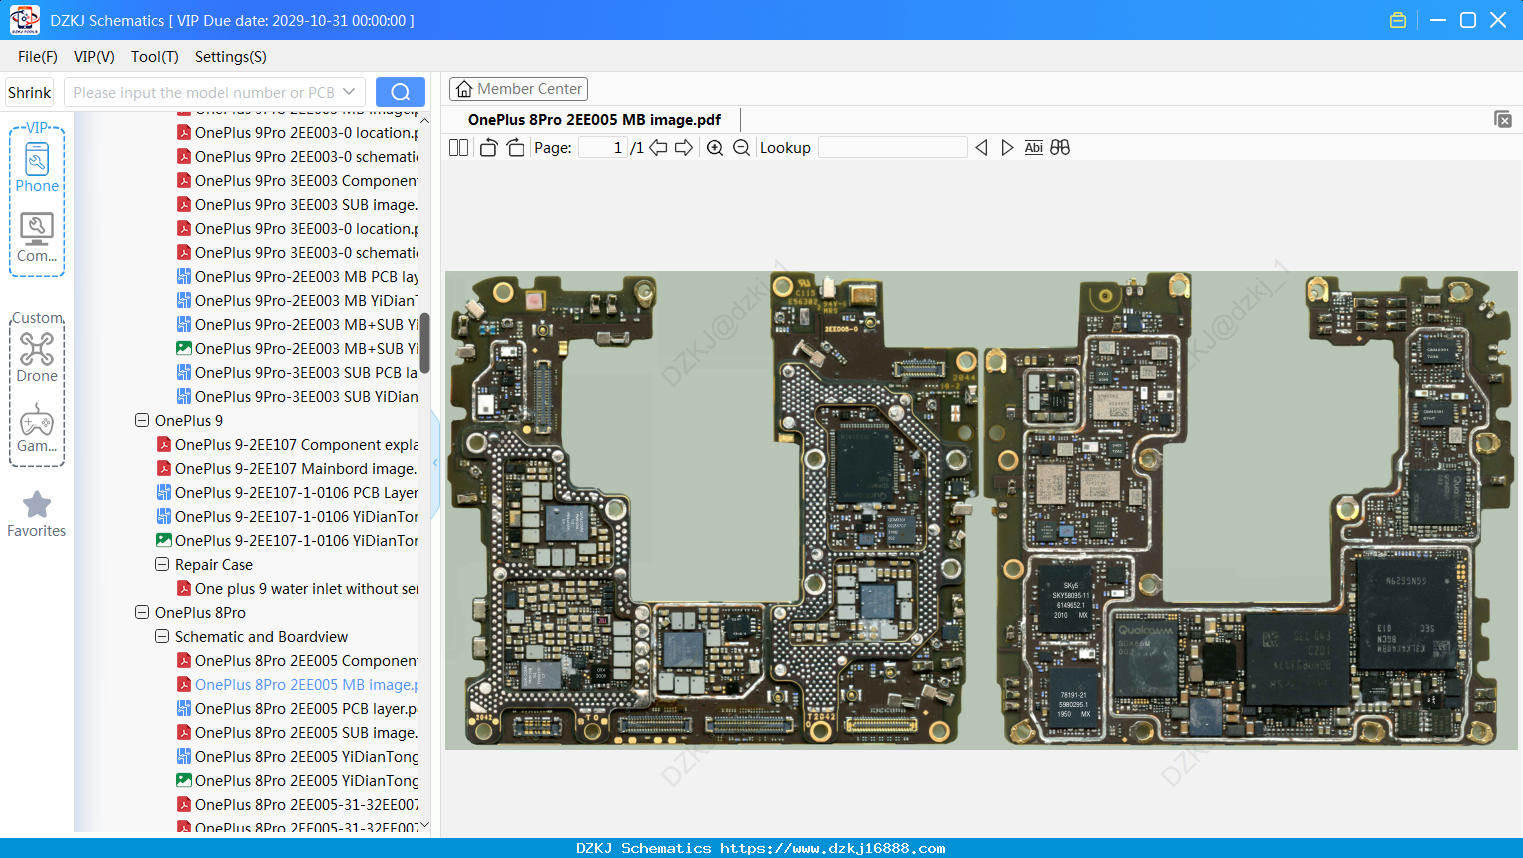Toggle the Abi text match option

(x=1033, y=147)
